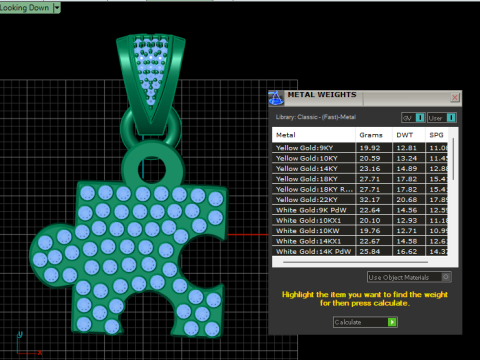Open the Looking Down viewport dropdown arrow
The width and height of the screenshot is (480, 360).
[x=57, y=8]
